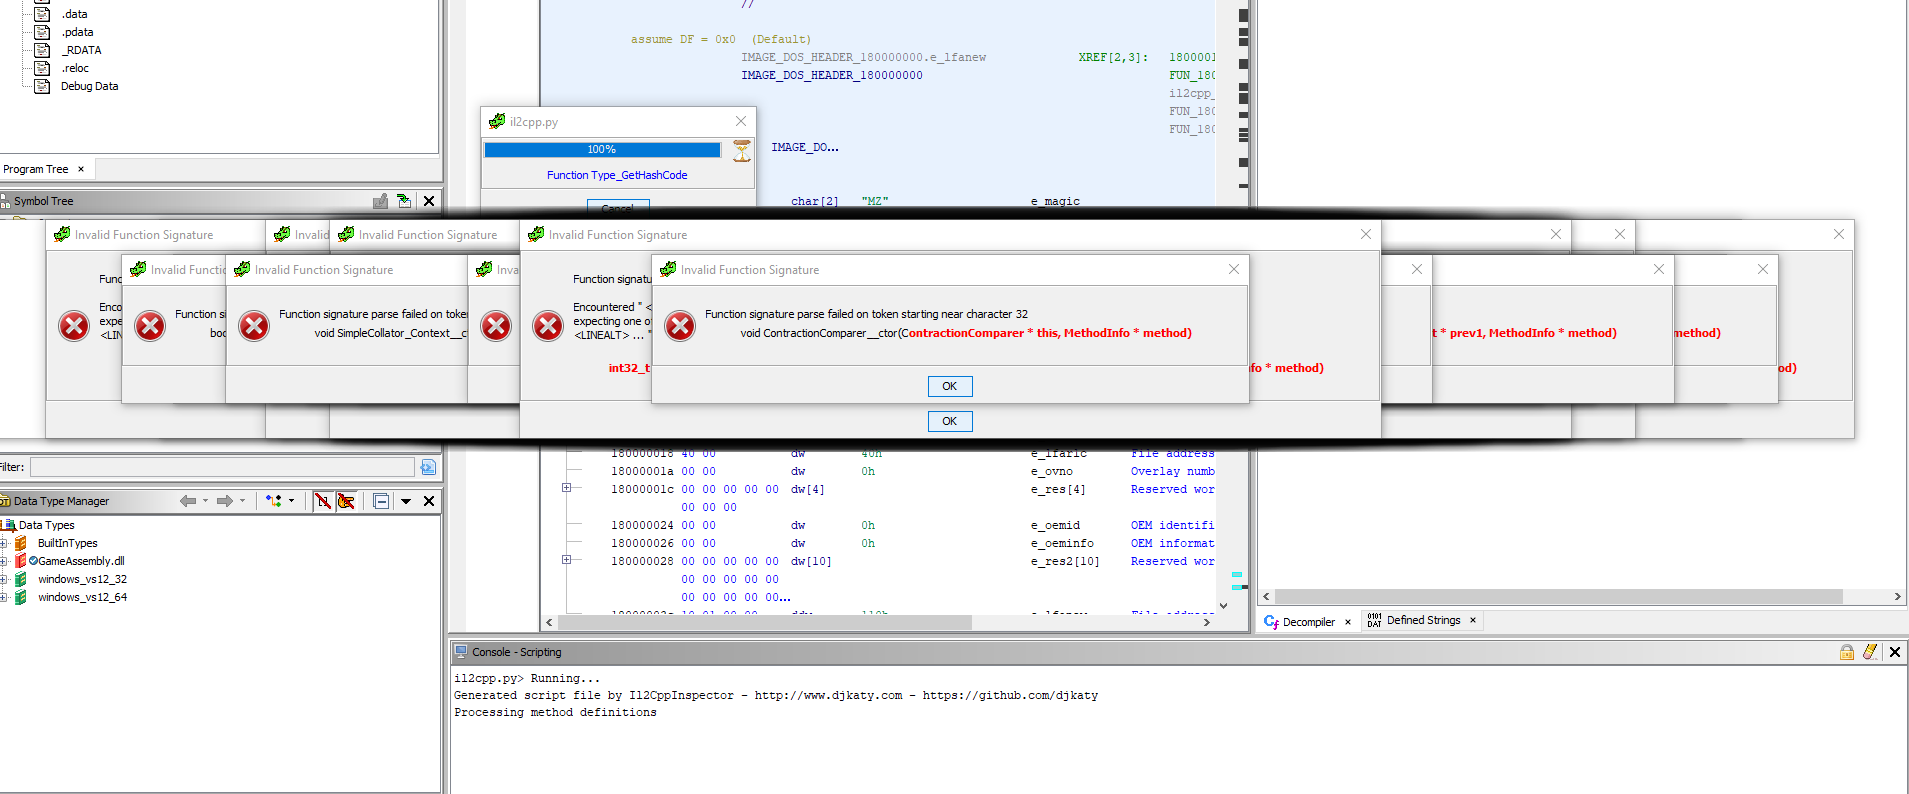This screenshot has height=794, width=1909.
Task: Click the 100% progress bar in il2cpp.py
Action: [x=602, y=150]
